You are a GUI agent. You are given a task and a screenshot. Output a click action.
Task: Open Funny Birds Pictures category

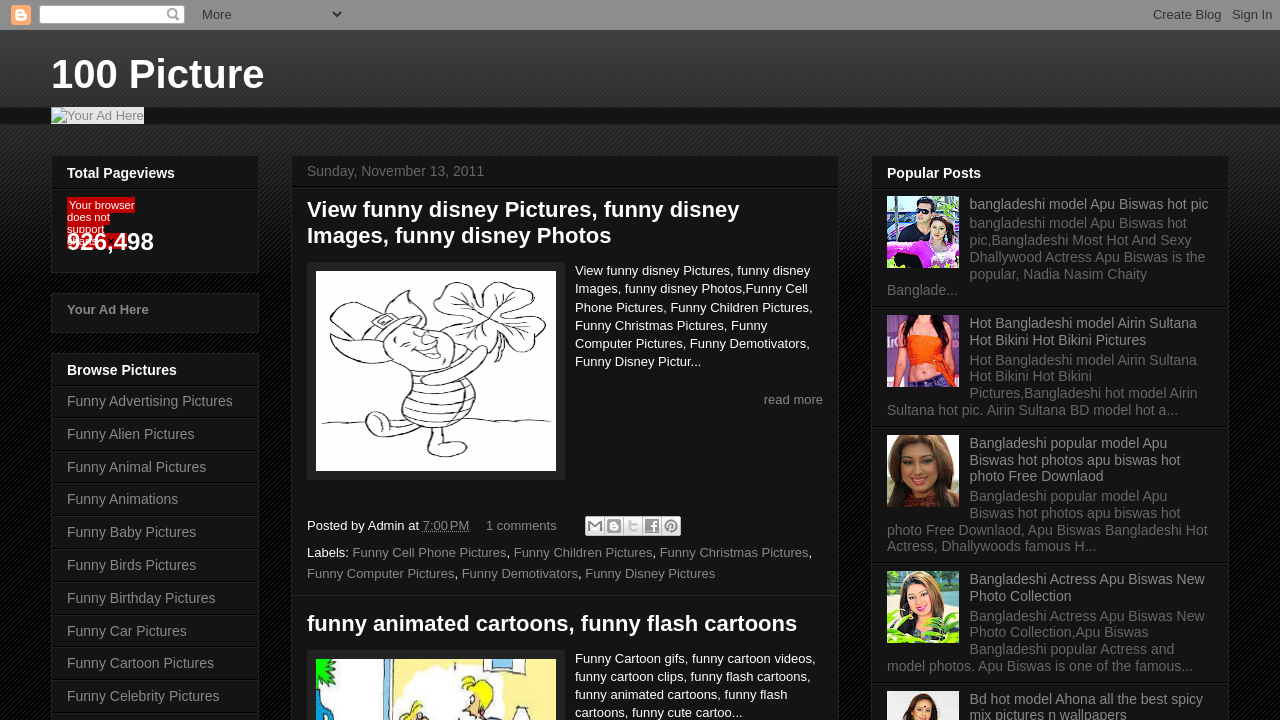132,565
